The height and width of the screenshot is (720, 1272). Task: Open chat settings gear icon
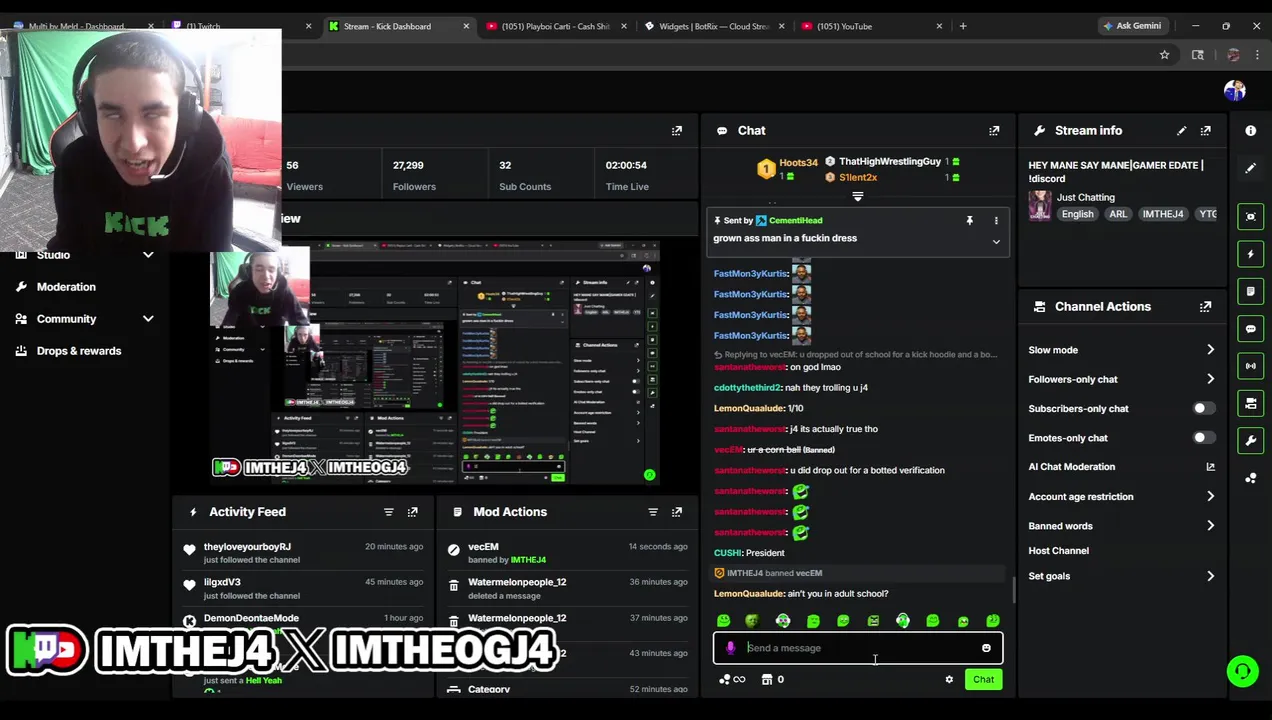[x=949, y=680]
